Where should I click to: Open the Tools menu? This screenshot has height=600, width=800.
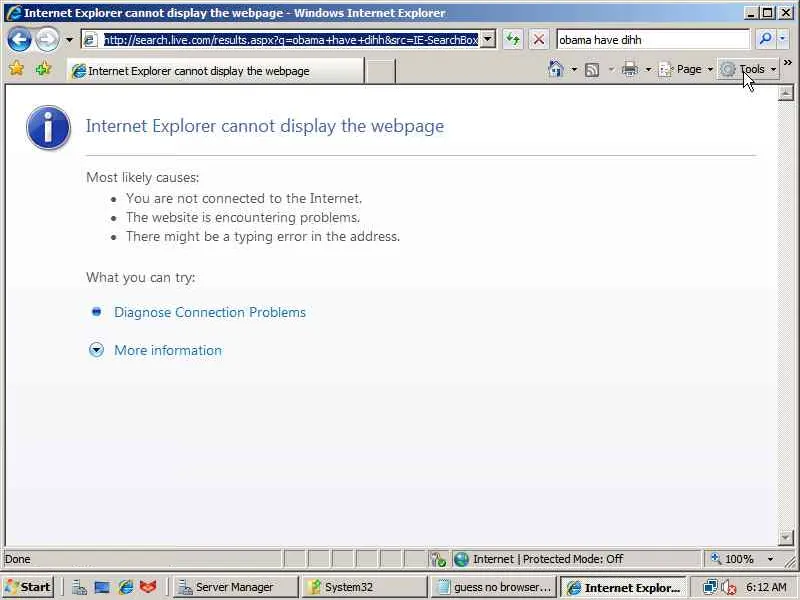[x=748, y=69]
